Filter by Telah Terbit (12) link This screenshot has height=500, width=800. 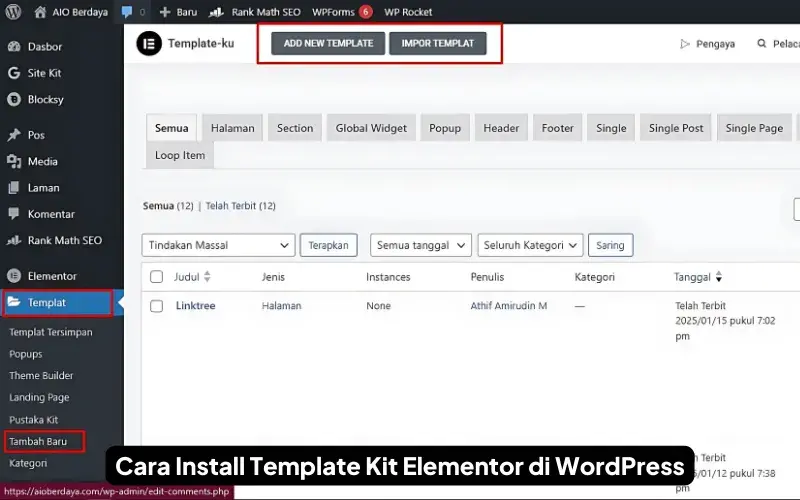[240, 206]
